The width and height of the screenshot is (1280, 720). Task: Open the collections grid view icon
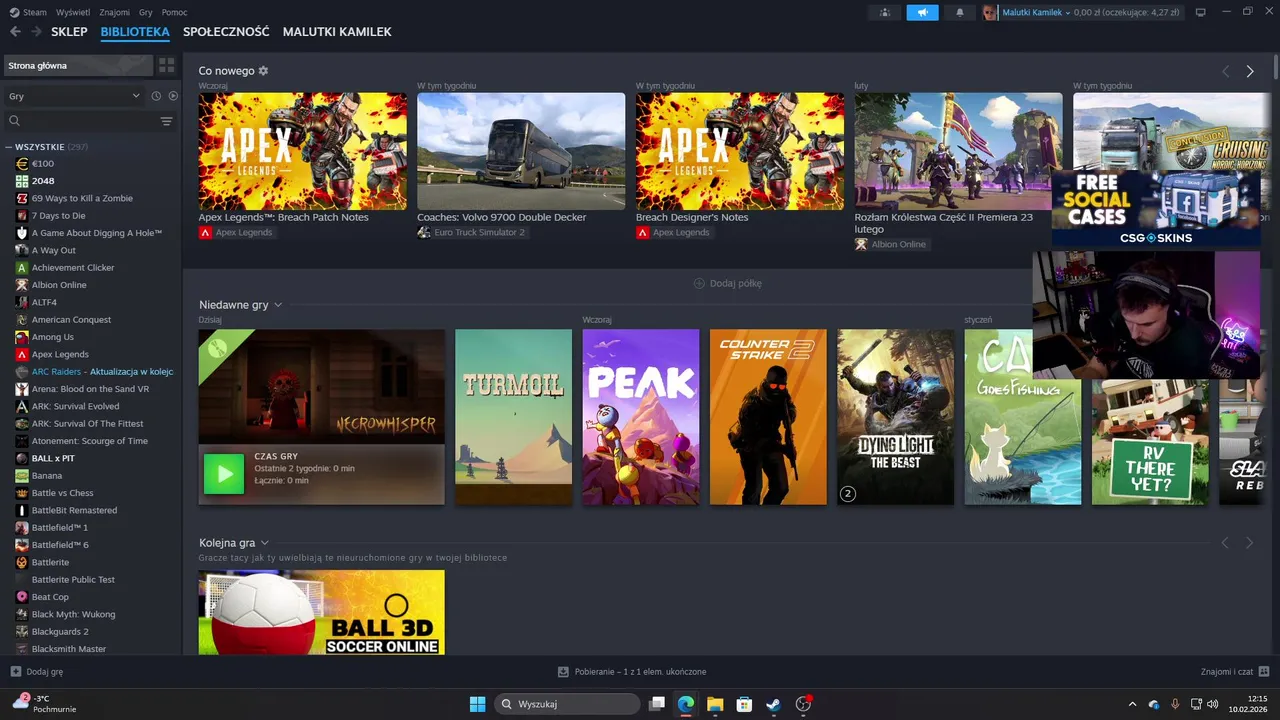point(166,65)
